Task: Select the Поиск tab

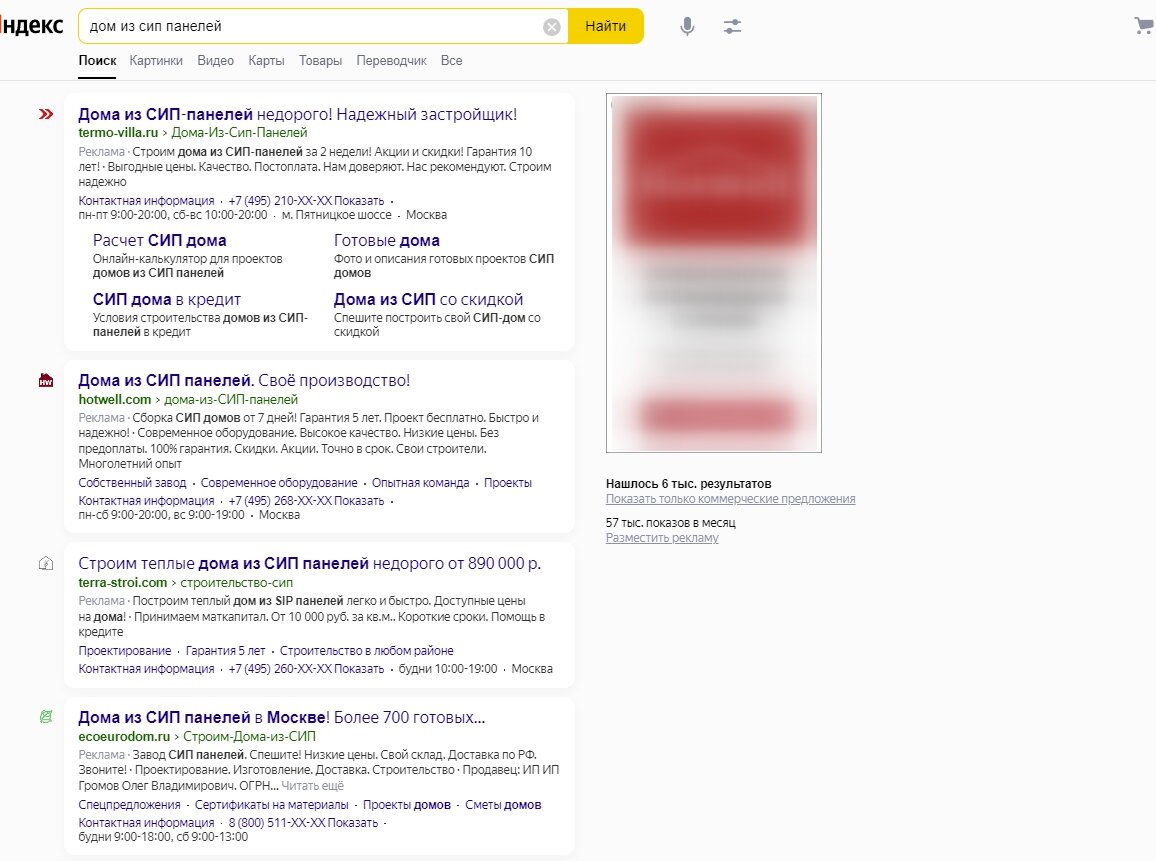Action: (x=97, y=60)
